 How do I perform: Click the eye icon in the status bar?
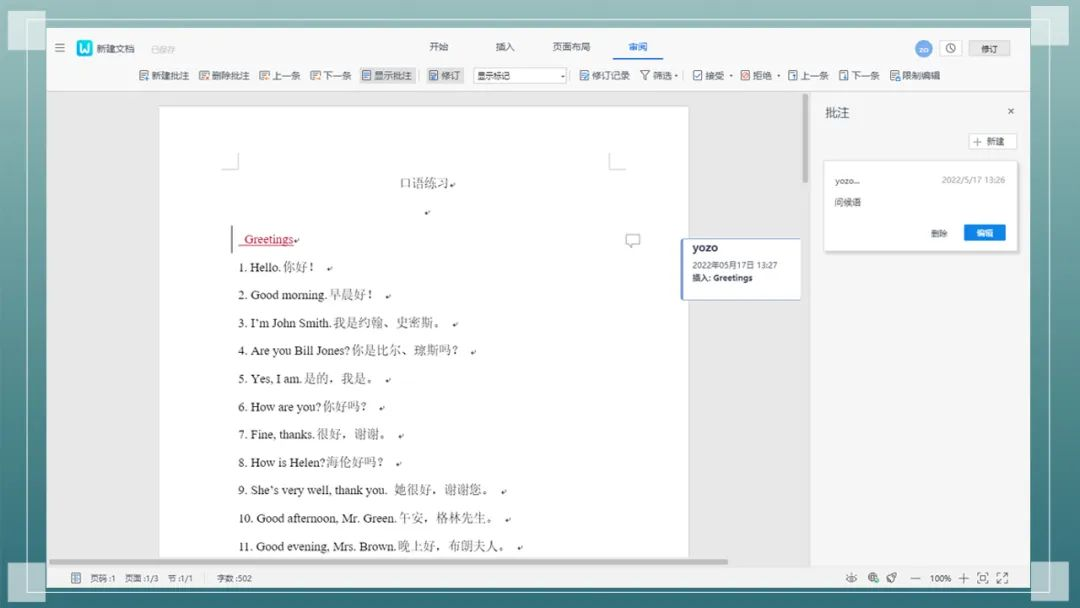[x=852, y=578]
